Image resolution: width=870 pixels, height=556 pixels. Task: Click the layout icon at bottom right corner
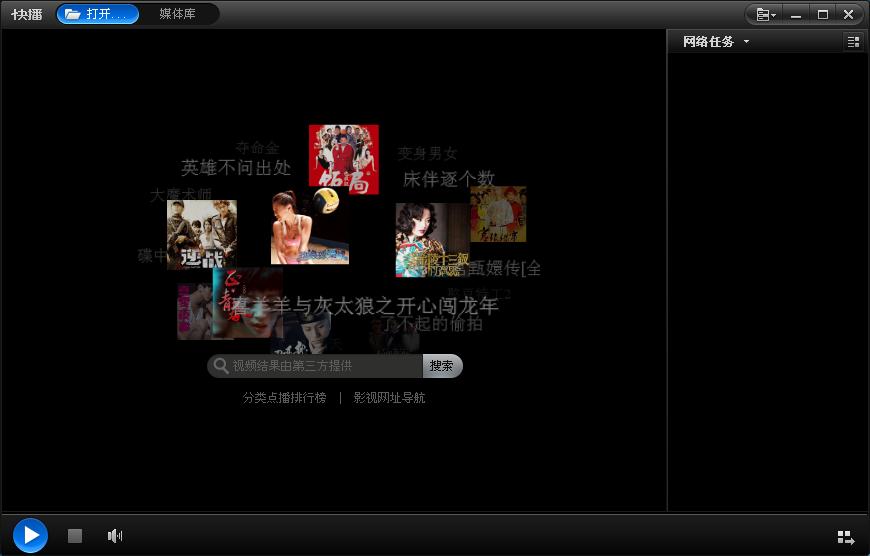tap(846, 537)
